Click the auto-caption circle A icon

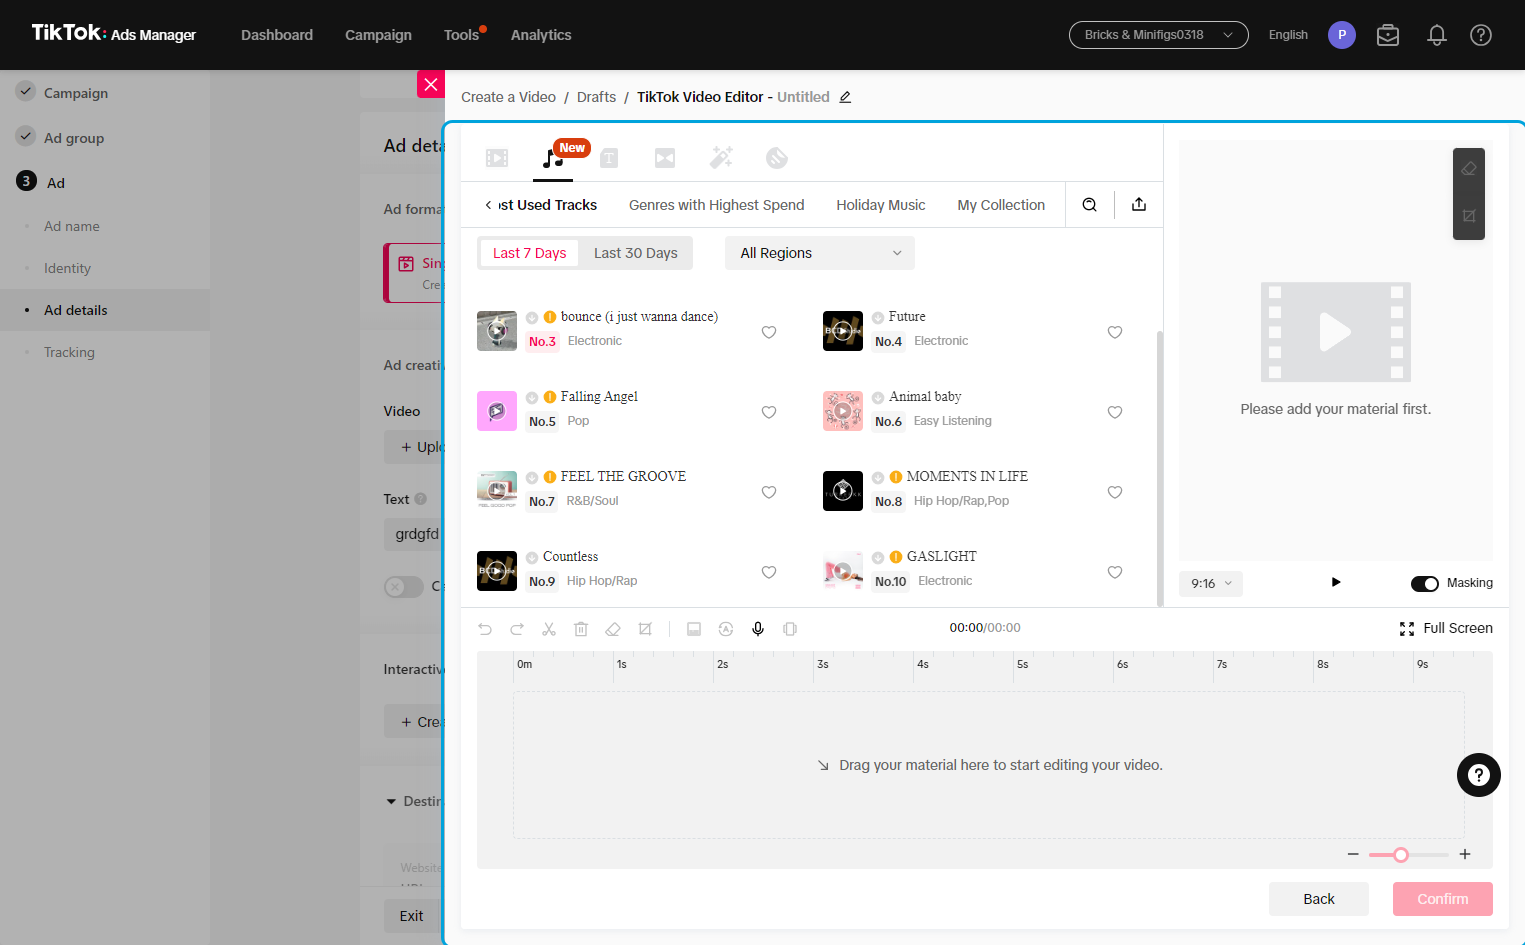726,629
